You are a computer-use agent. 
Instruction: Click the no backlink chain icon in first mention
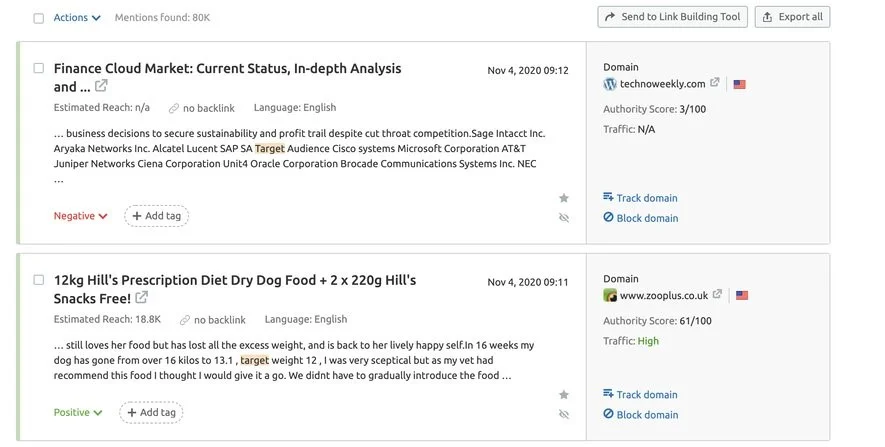coord(174,108)
